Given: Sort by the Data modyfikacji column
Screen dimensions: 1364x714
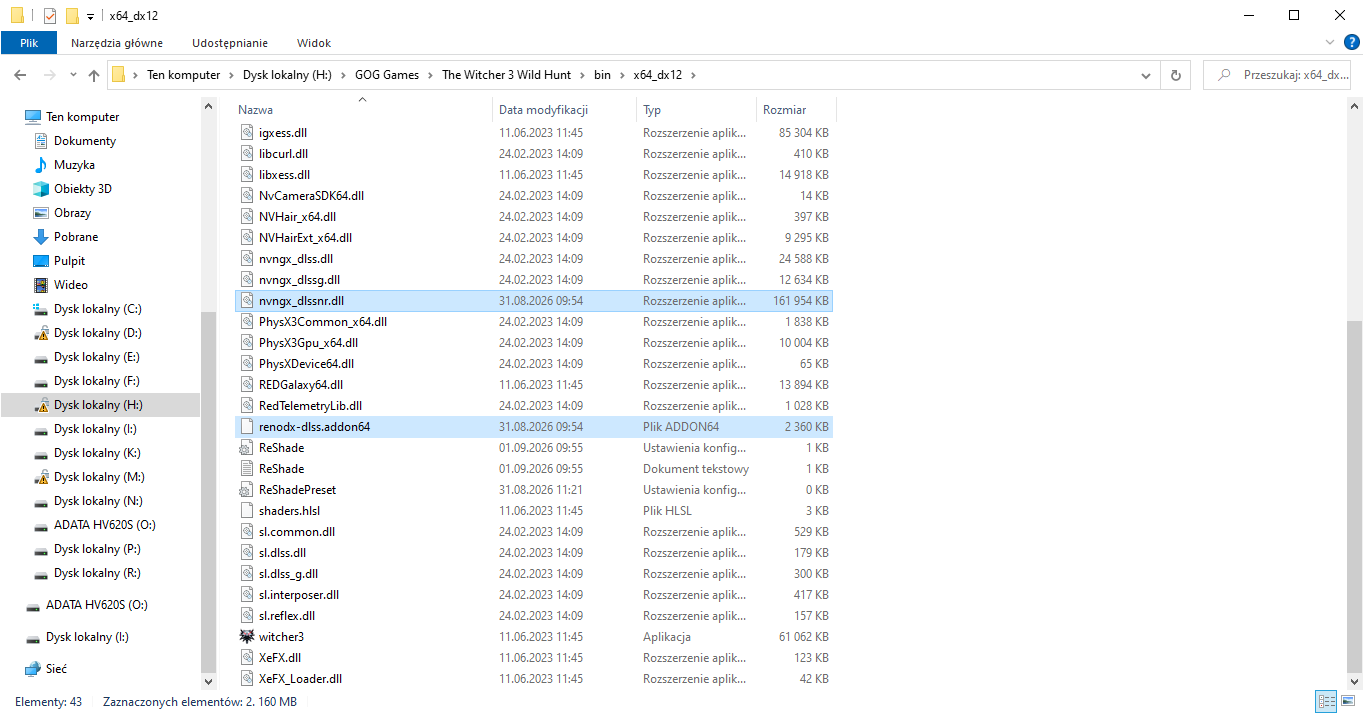Looking at the screenshot, I should [565, 110].
